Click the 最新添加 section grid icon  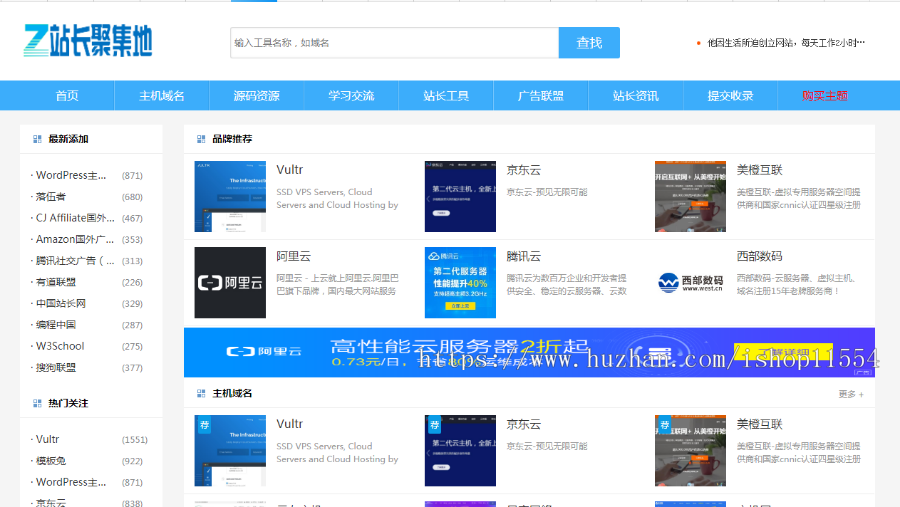[37, 139]
